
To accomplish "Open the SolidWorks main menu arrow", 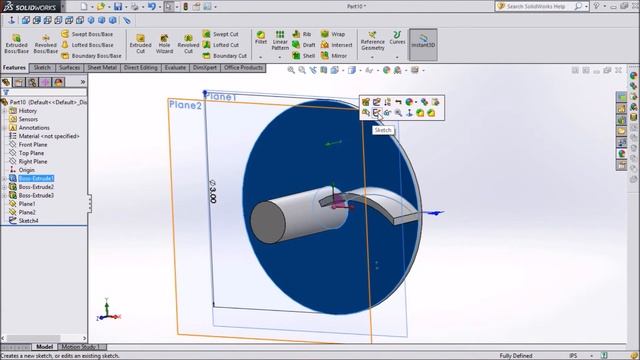I will (x=63, y=7).
